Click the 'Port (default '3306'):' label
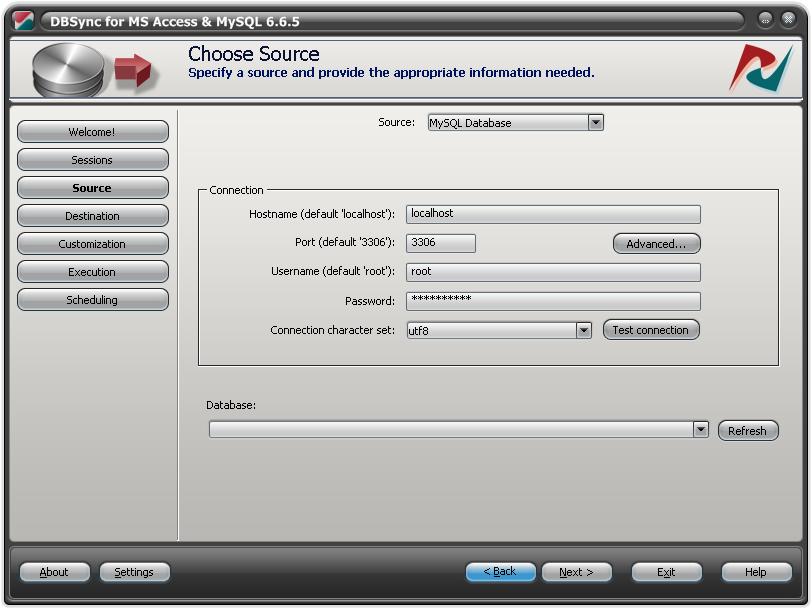This screenshot has height=609, width=812. click(x=345, y=242)
